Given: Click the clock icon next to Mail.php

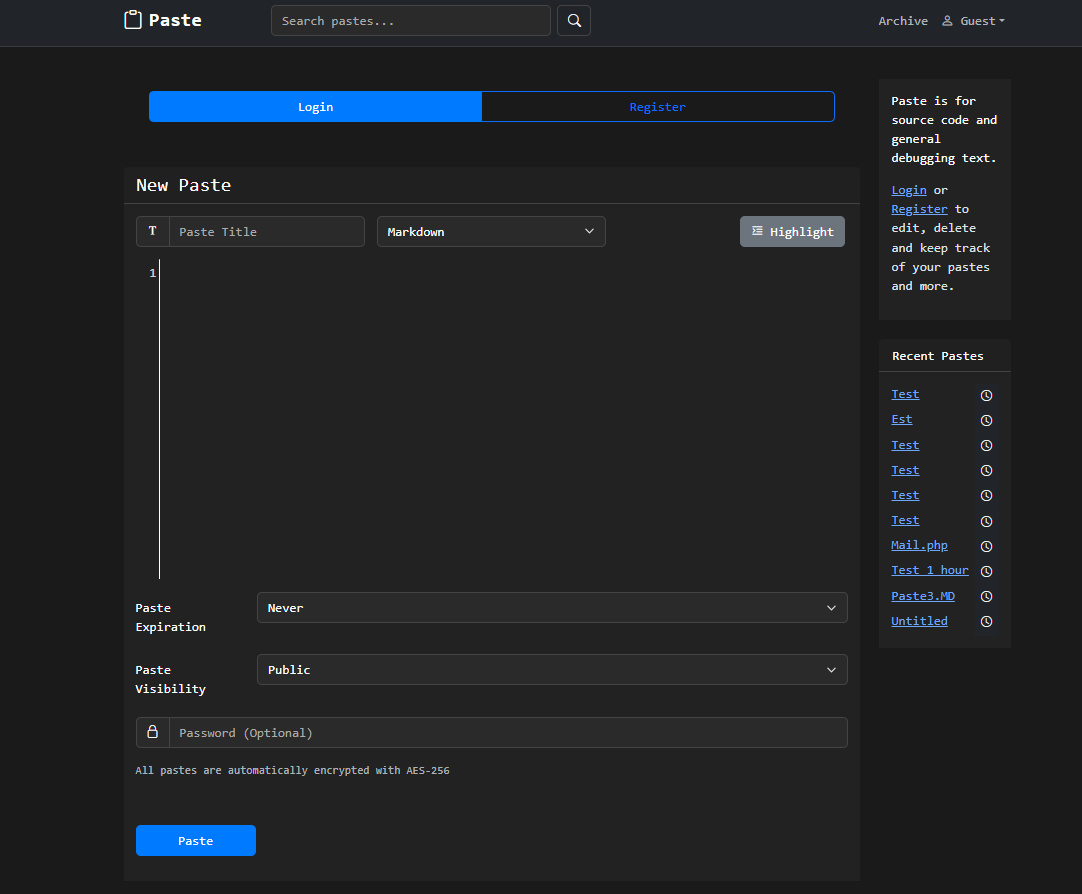Looking at the screenshot, I should [986, 546].
